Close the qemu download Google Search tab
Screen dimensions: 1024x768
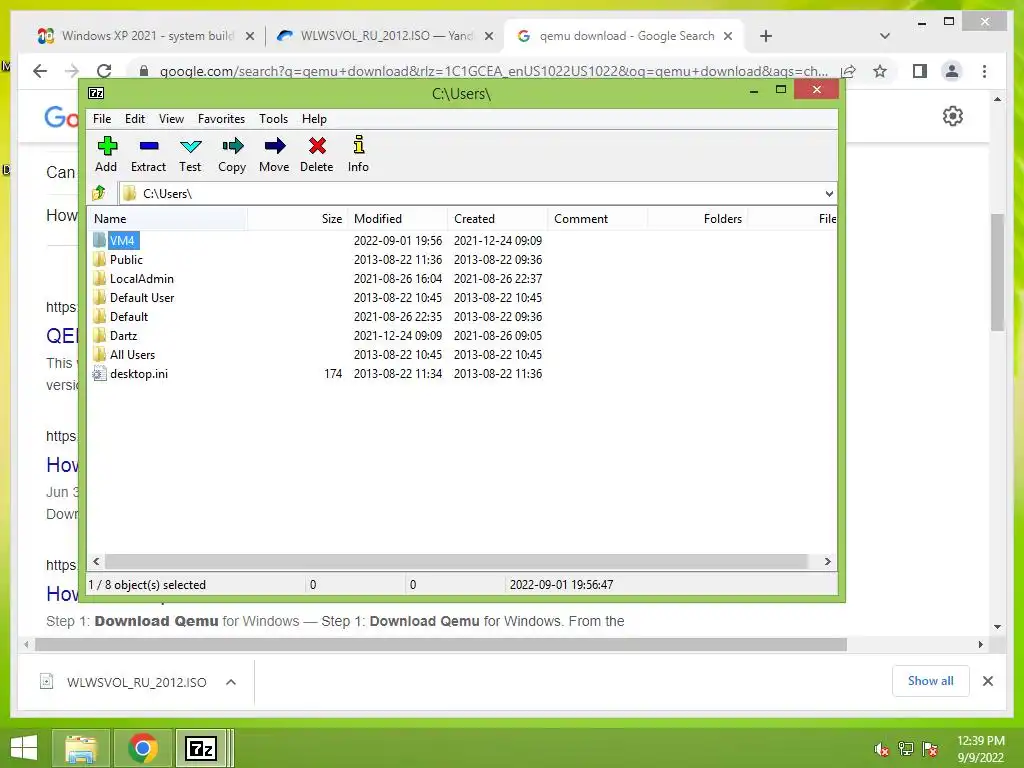728,36
